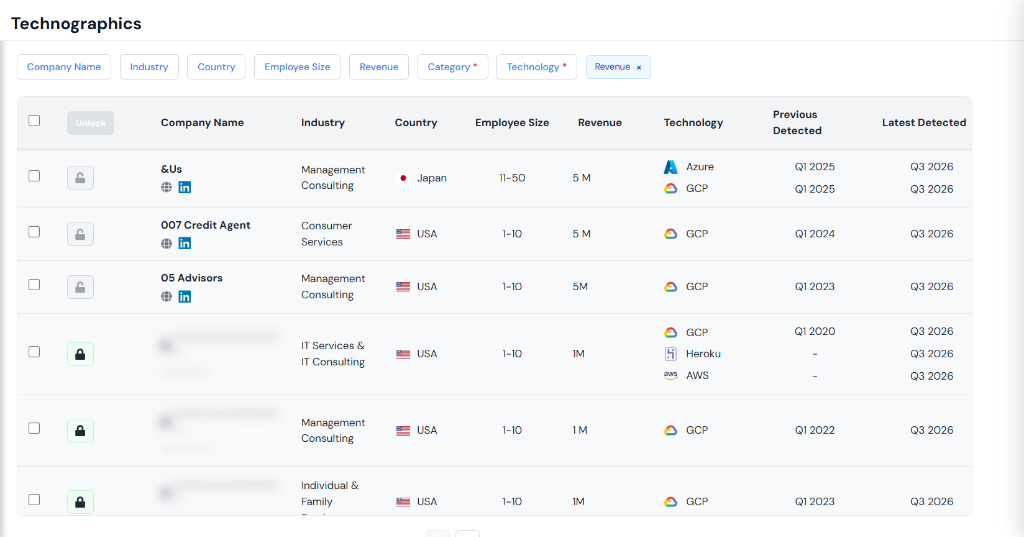Open 05 Advisors website globe icon
This screenshot has width=1024, height=537.
point(167,297)
